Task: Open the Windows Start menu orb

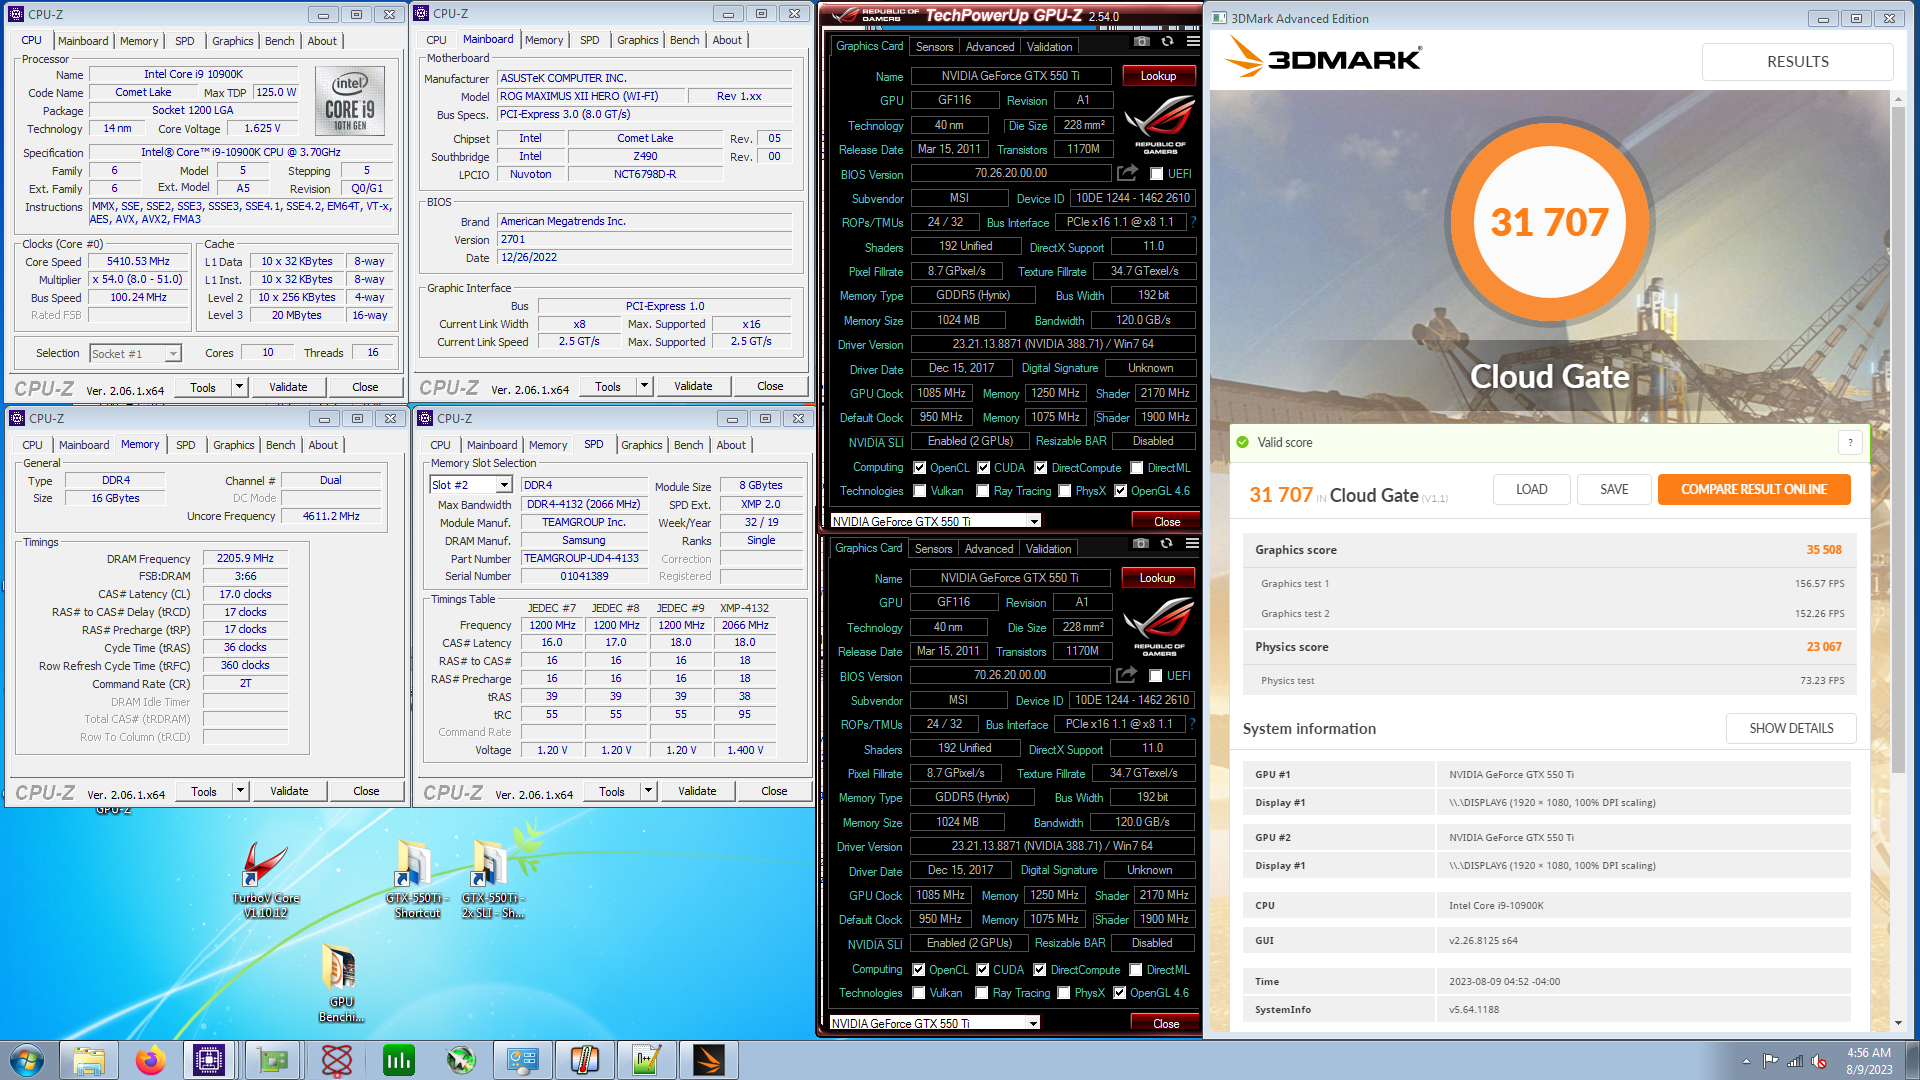Action: point(27,1060)
